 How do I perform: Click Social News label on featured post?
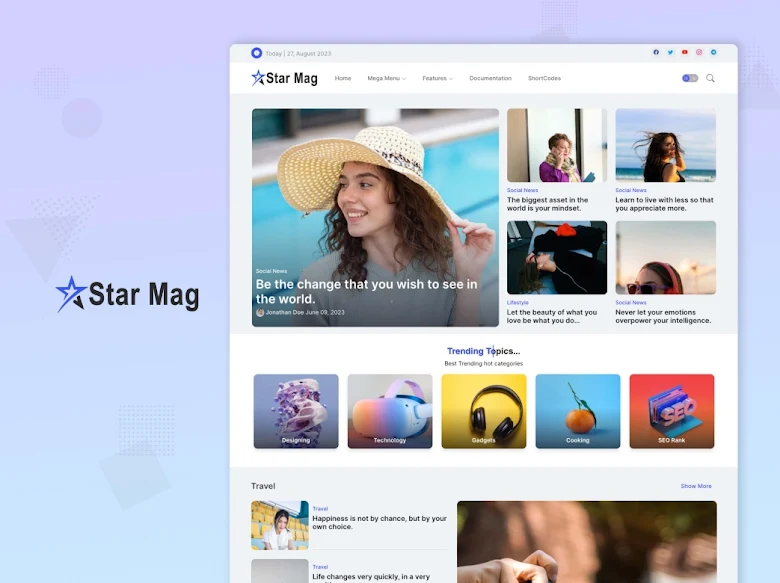pyautogui.click(x=271, y=271)
